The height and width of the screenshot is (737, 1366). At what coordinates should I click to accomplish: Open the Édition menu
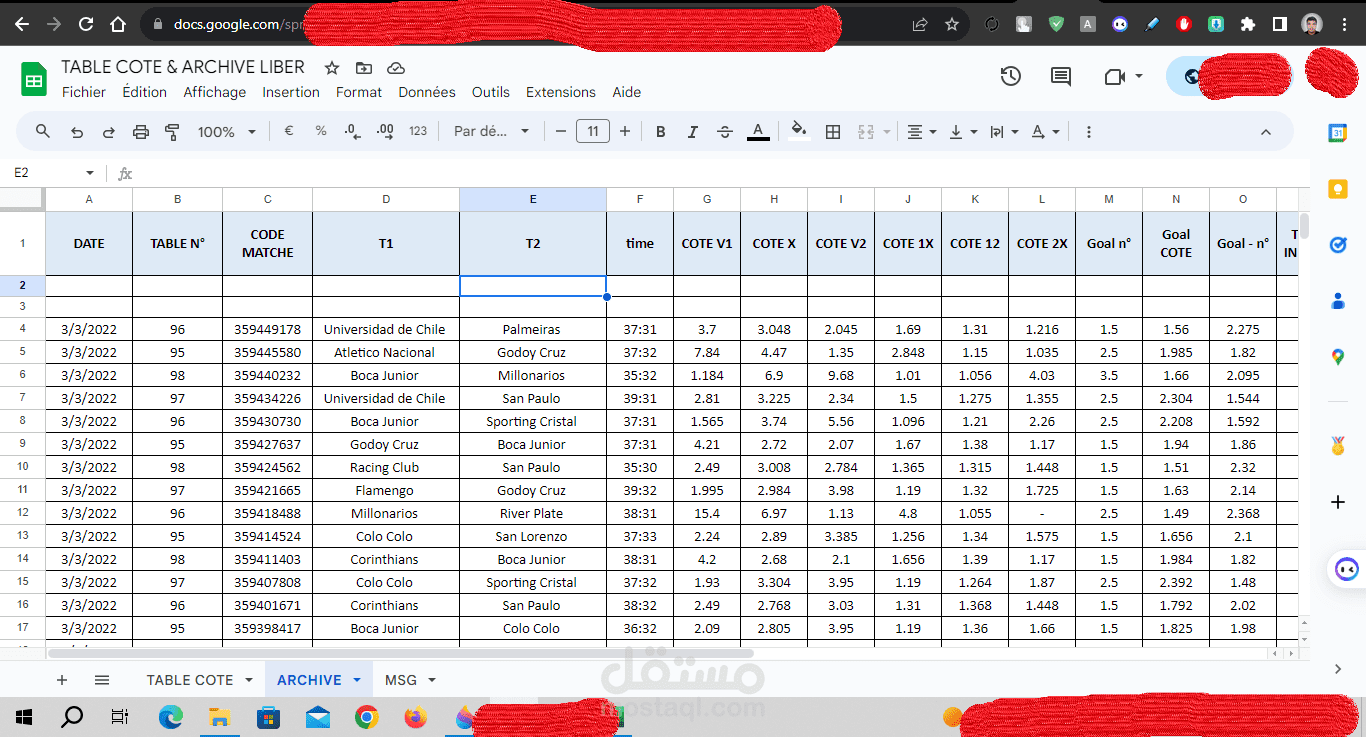[x=145, y=92]
